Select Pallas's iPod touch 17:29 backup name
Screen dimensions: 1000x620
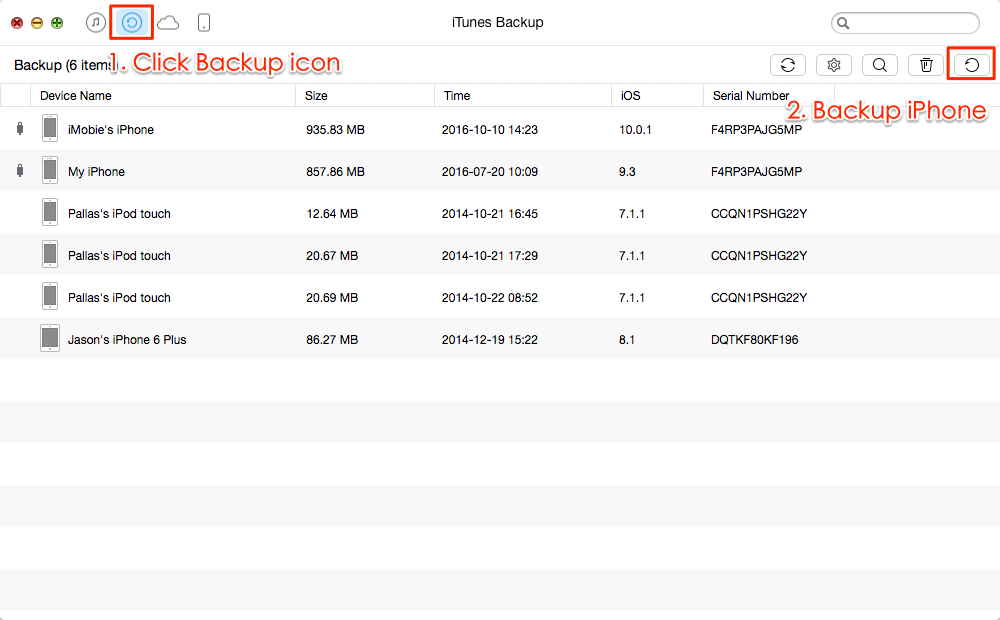click(119, 256)
